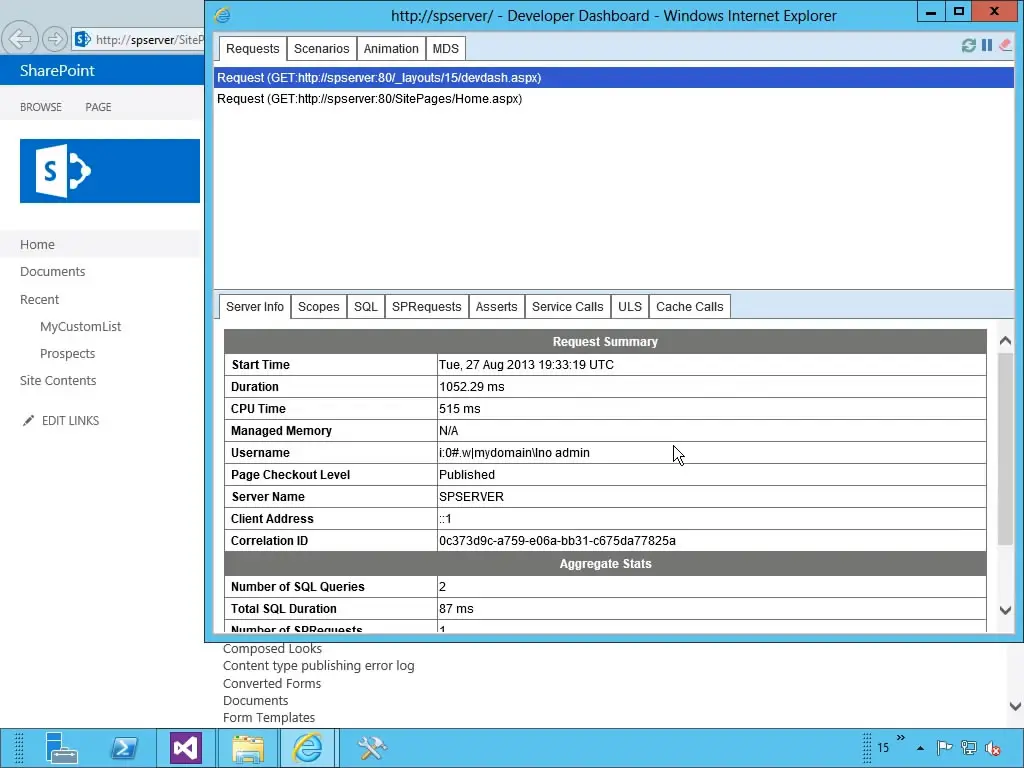Click the pencil icon beside EDIT LINKS
The height and width of the screenshot is (768, 1024).
click(x=28, y=421)
